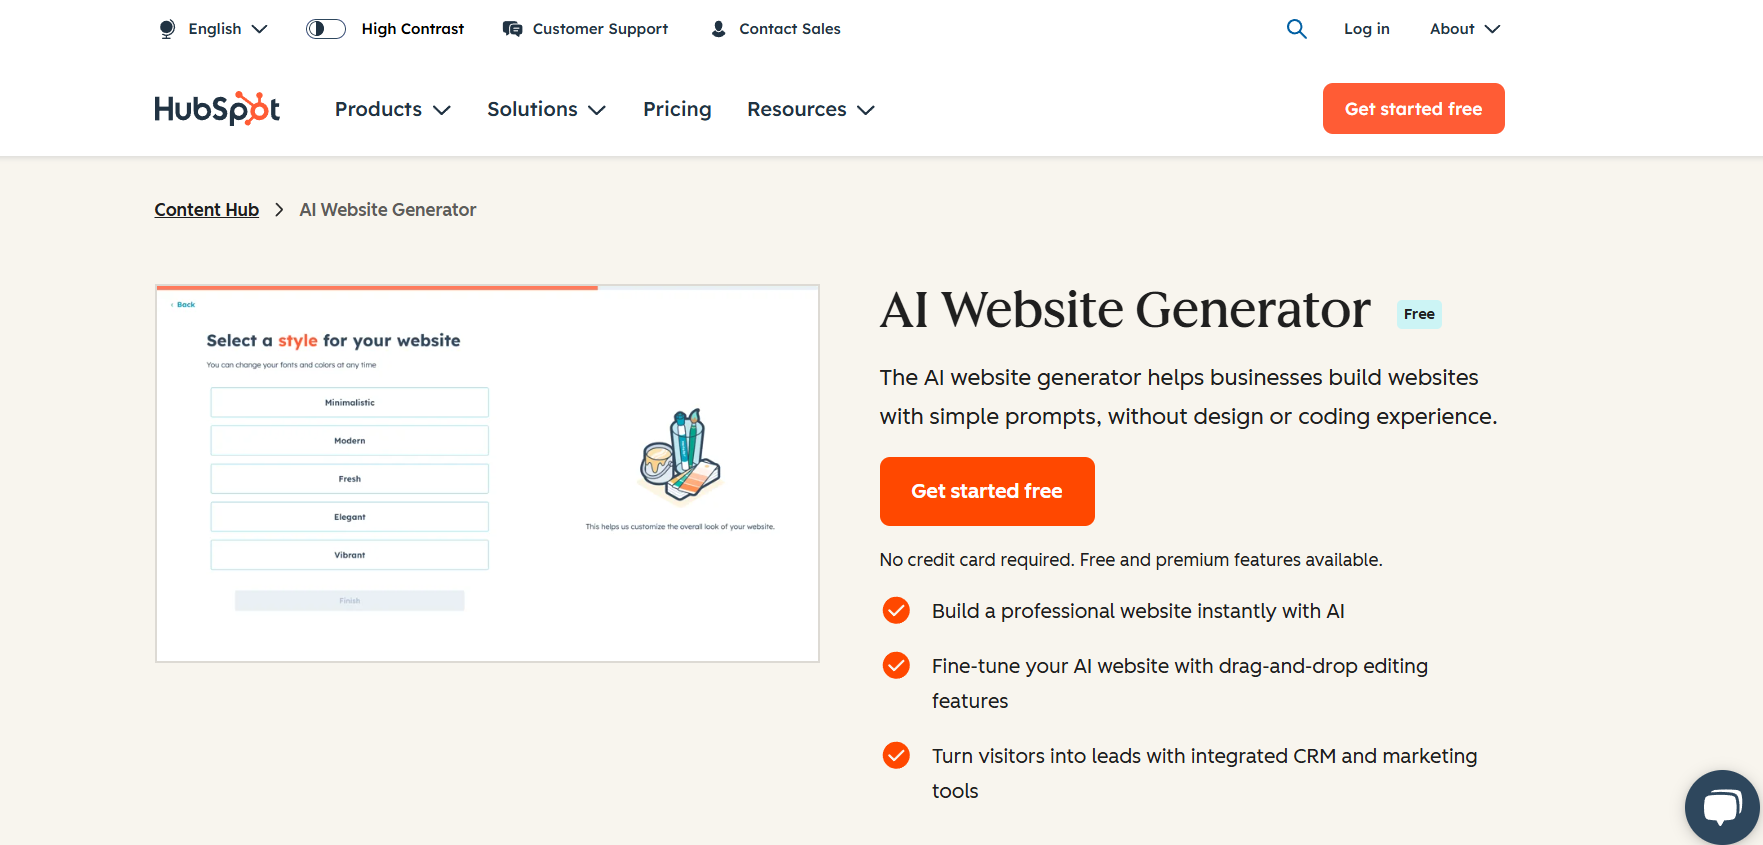Select the Minimalistic style option

pyautogui.click(x=349, y=402)
